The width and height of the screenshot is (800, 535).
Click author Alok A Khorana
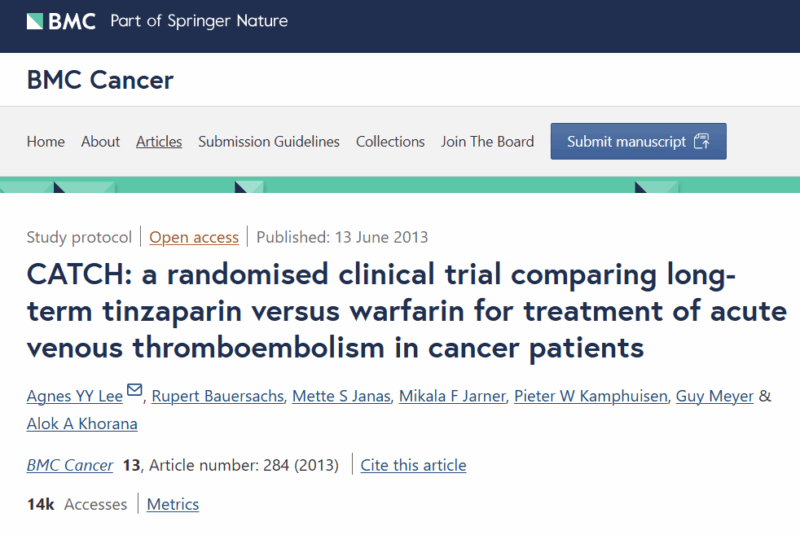coord(82,424)
